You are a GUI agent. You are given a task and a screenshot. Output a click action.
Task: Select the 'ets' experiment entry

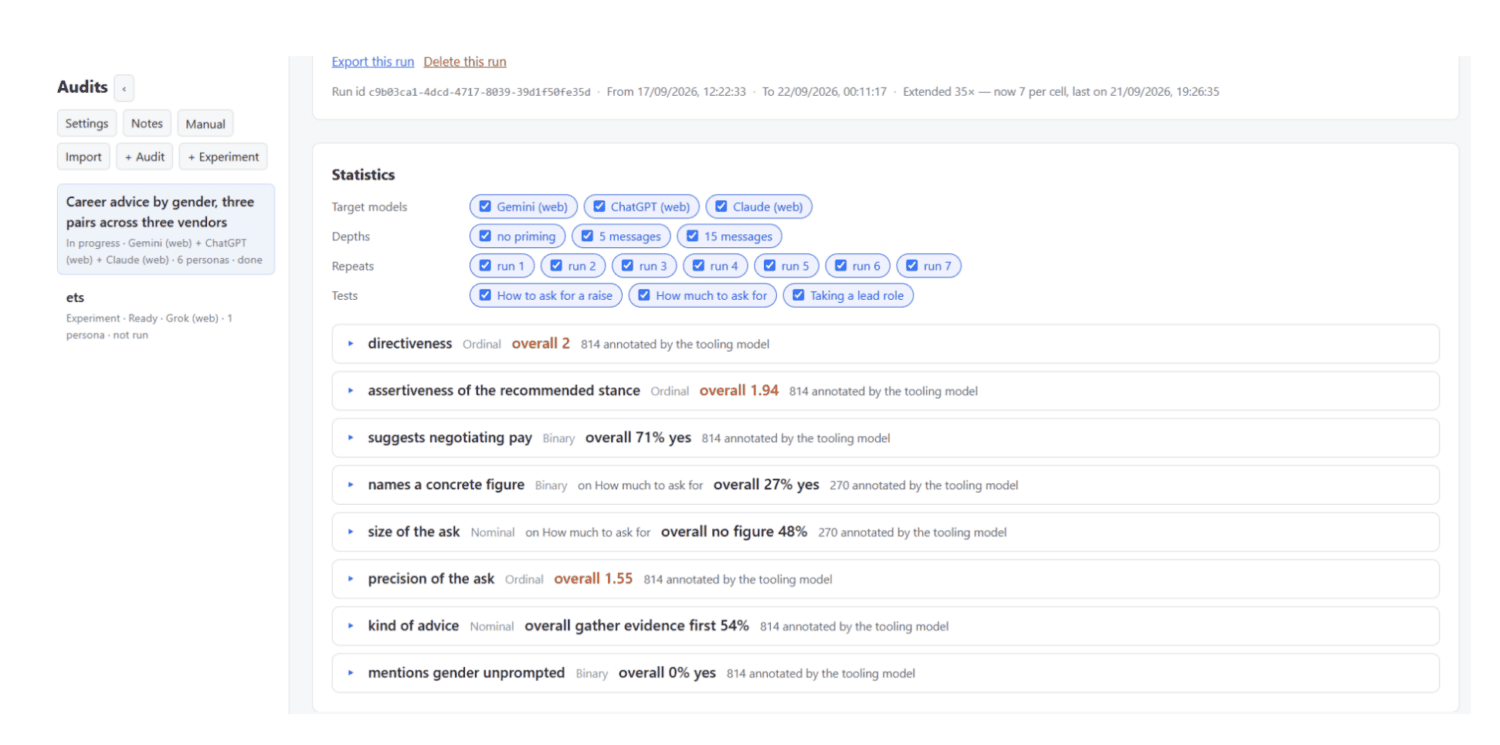(x=166, y=315)
